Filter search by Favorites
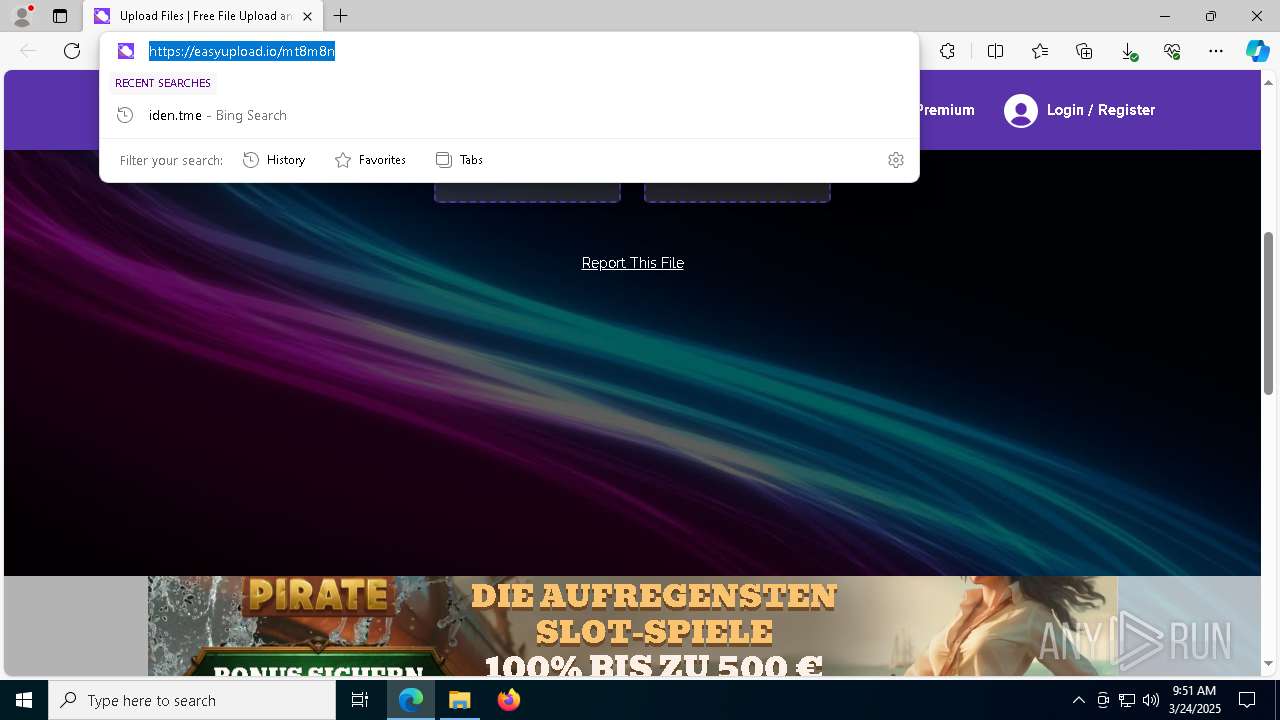This screenshot has width=1280, height=720. pyautogui.click(x=371, y=160)
